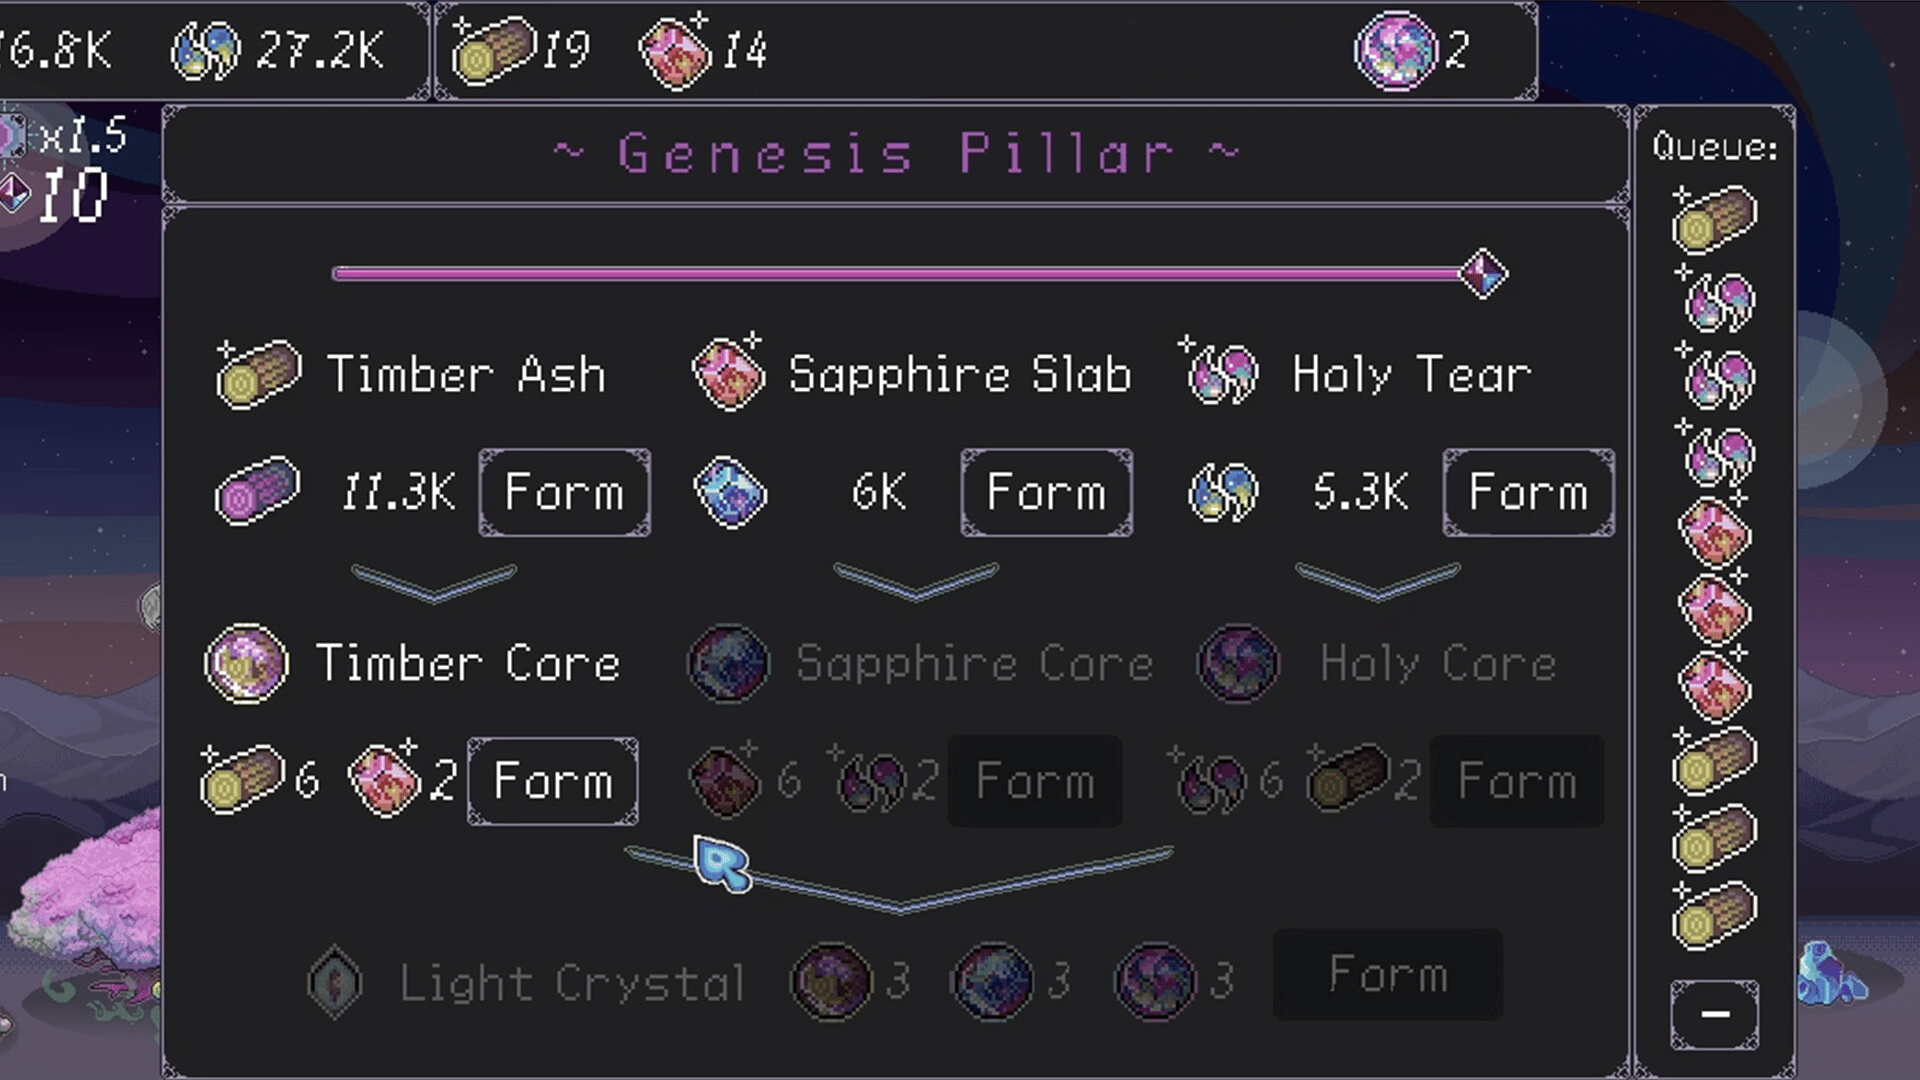Click the Genesis Pillar title banner
The height and width of the screenshot is (1080, 1920).
896,155
